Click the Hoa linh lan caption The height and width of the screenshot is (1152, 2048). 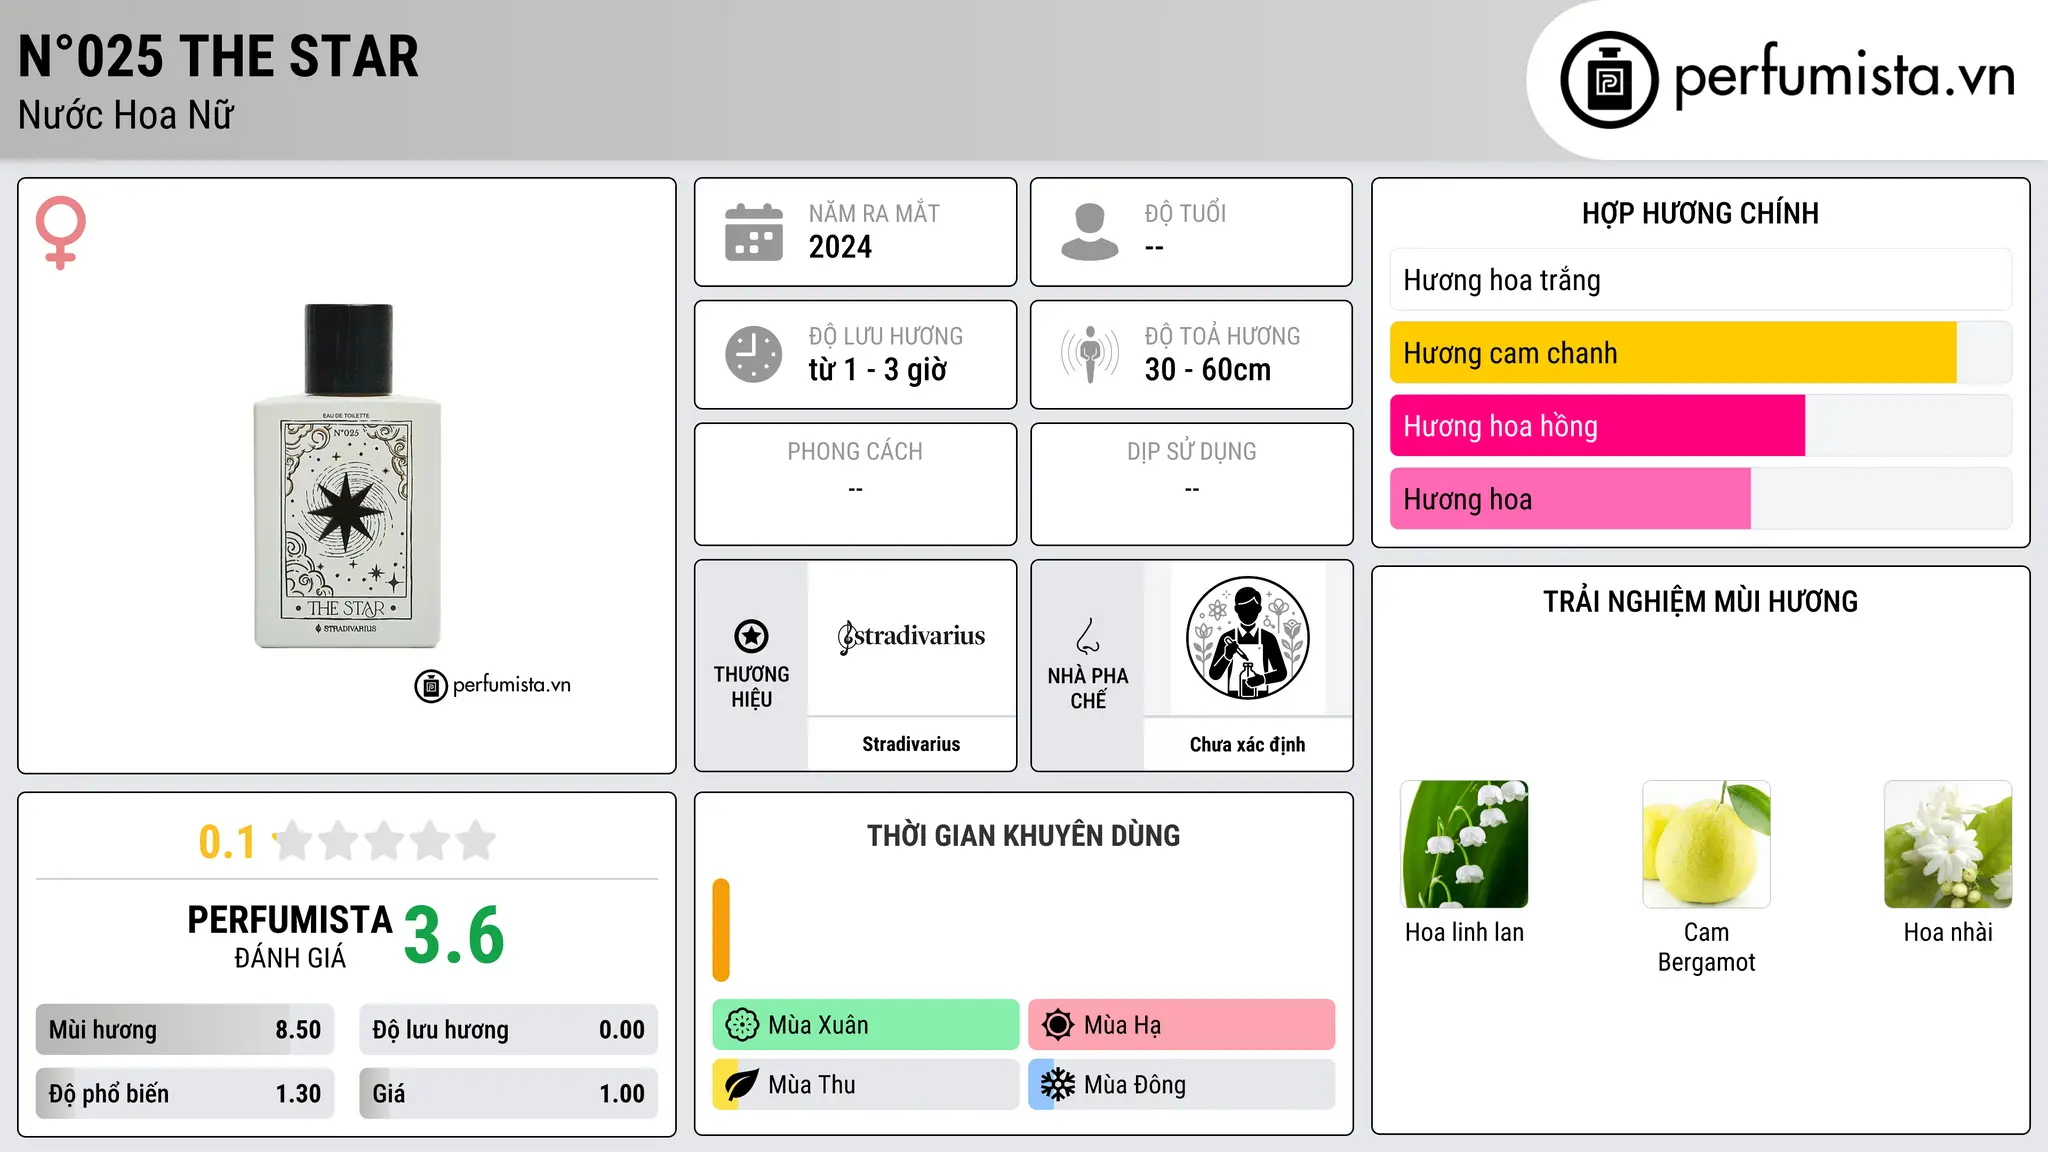point(1465,933)
